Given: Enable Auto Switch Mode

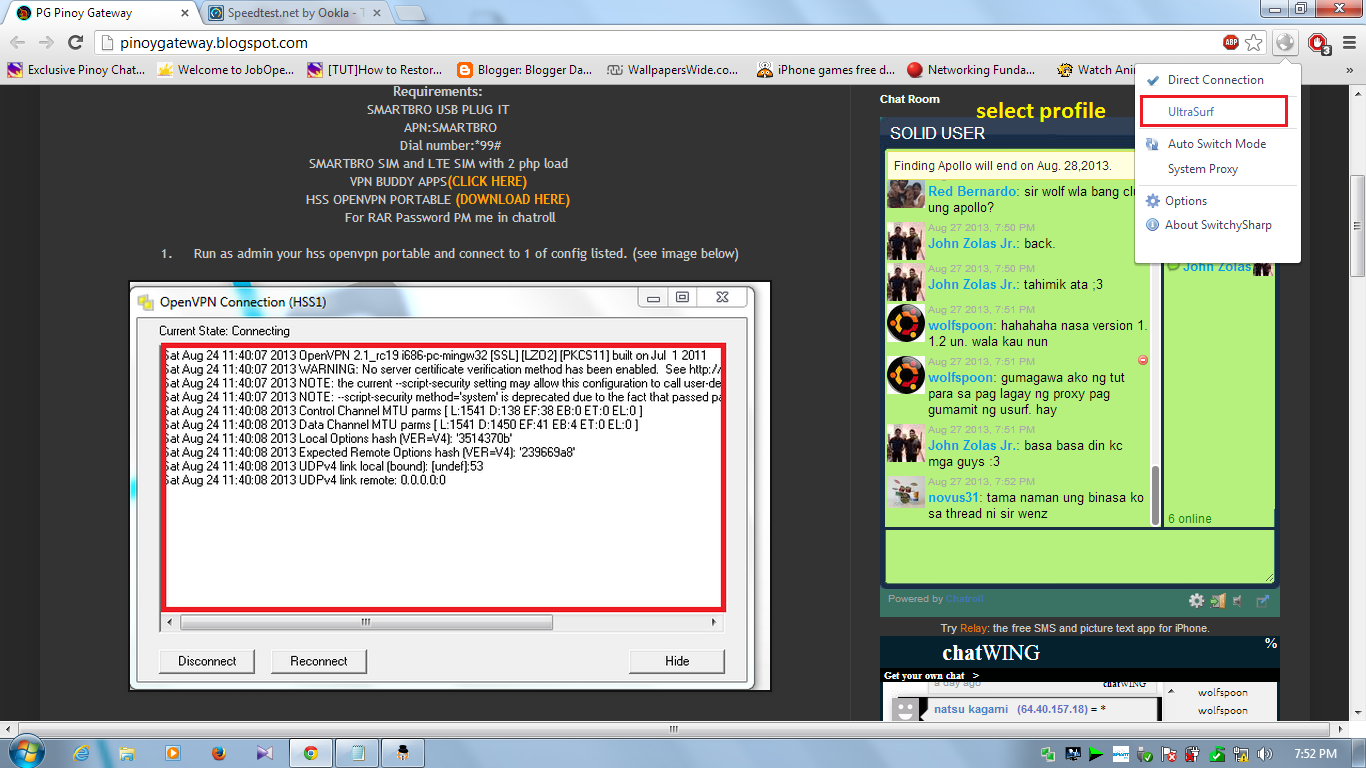Looking at the screenshot, I should 1217,144.
